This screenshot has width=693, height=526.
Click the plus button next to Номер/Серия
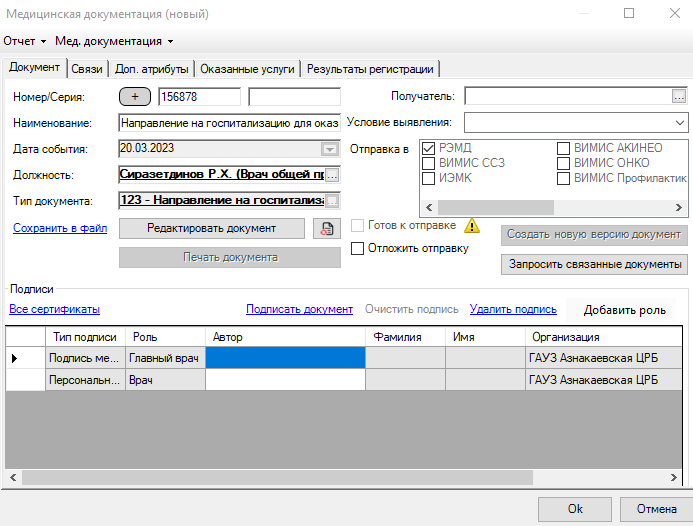134,97
